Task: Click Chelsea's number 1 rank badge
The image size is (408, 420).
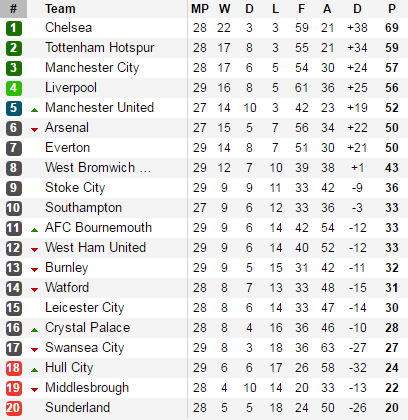Action: coord(14,28)
